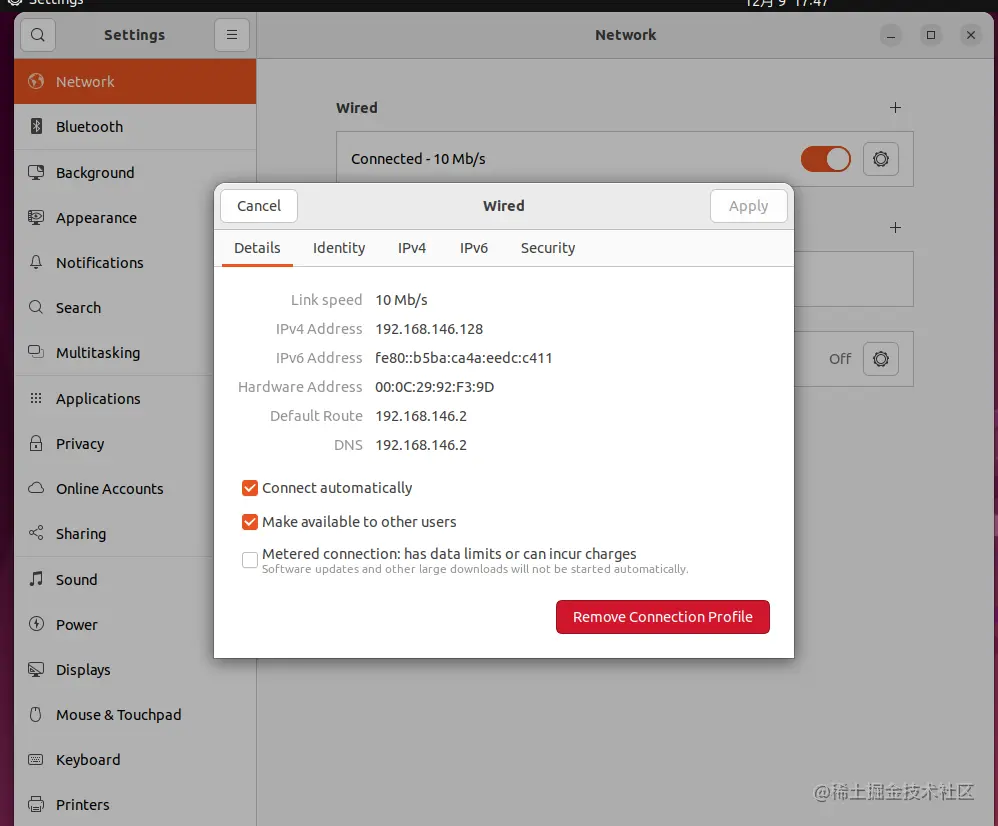Image resolution: width=998 pixels, height=826 pixels.
Task: Uncheck Connect automatically checkbox
Action: (x=250, y=488)
